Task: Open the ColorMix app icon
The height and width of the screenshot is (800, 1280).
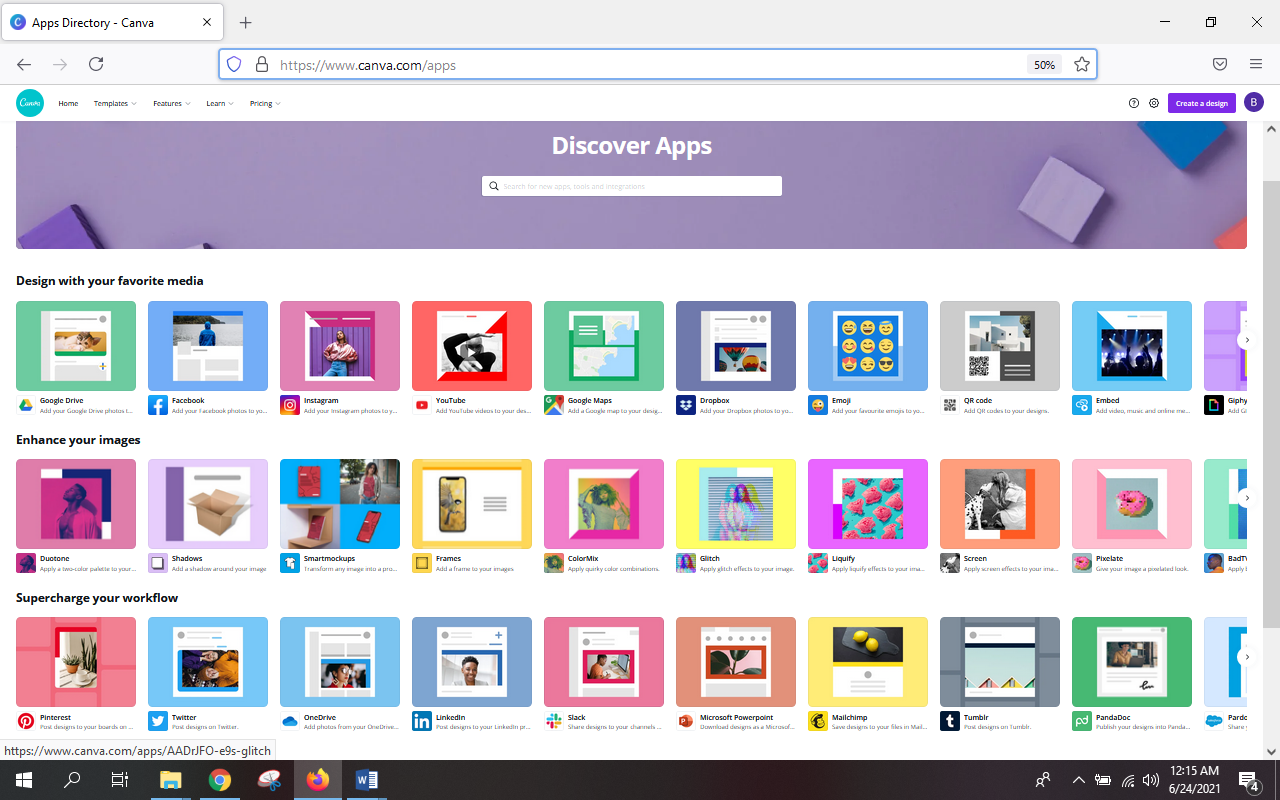Action: (554, 563)
